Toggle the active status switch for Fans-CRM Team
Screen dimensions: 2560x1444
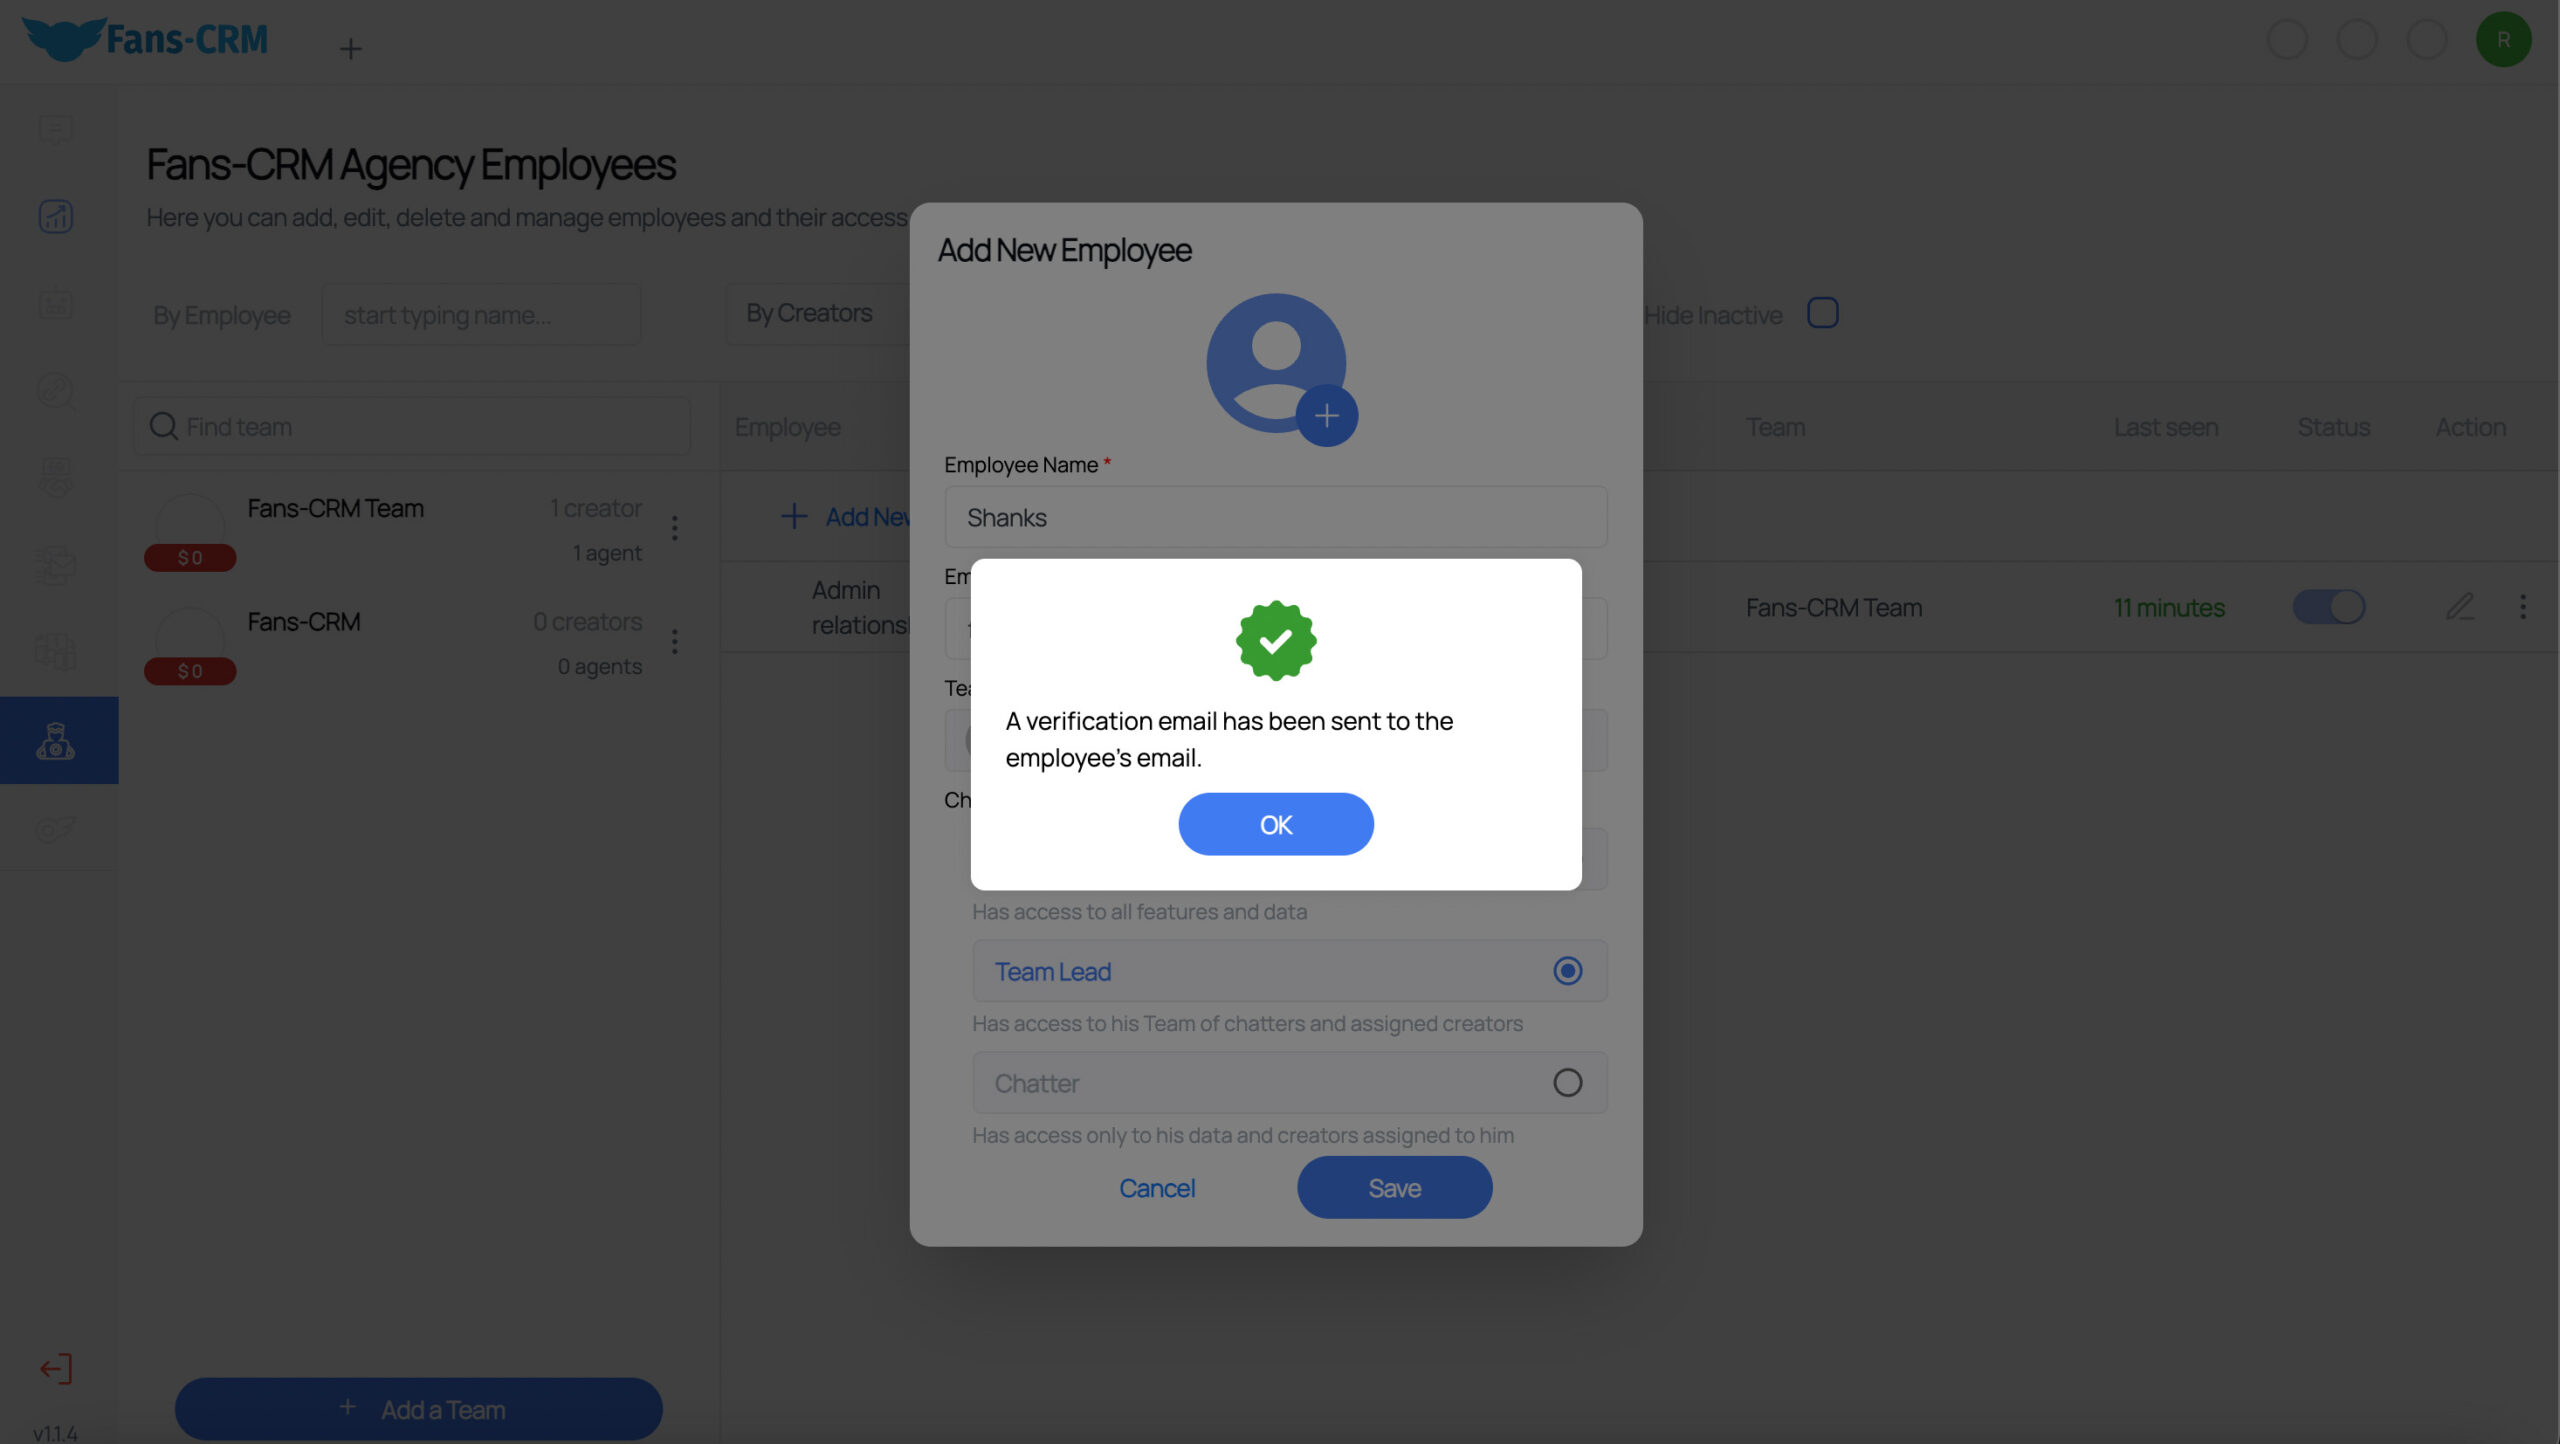tap(2330, 607)
